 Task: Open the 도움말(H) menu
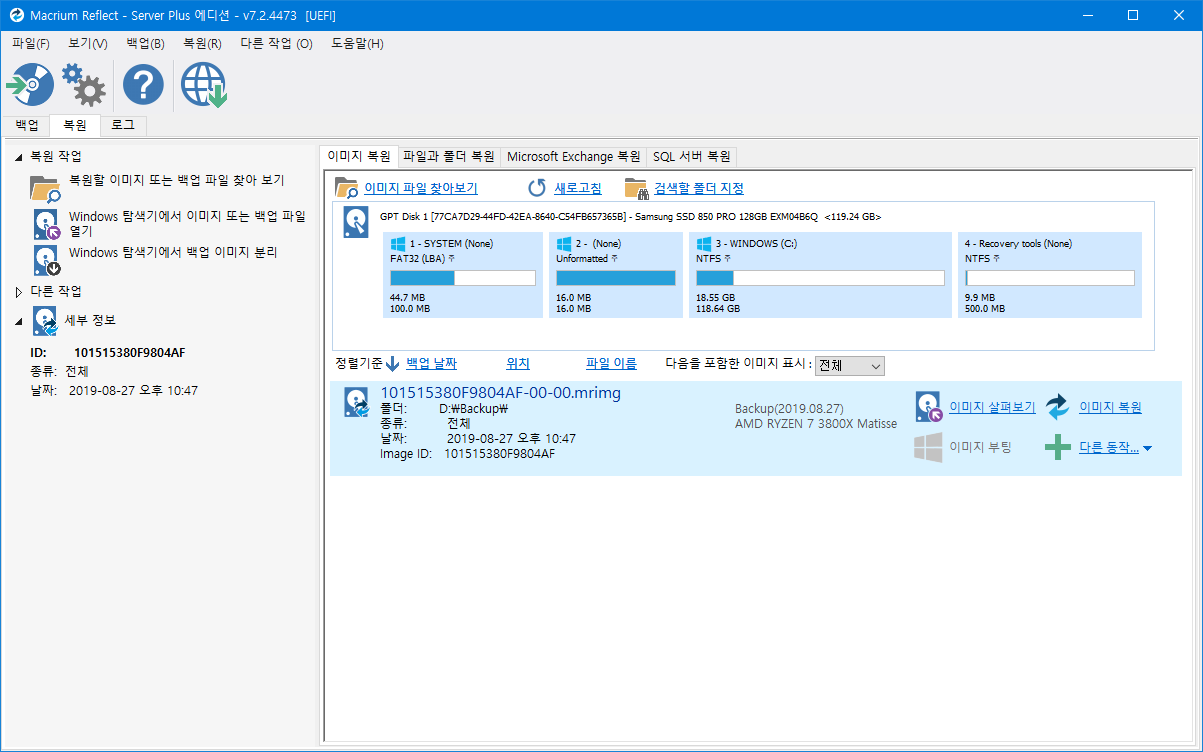tap(357, 44)
